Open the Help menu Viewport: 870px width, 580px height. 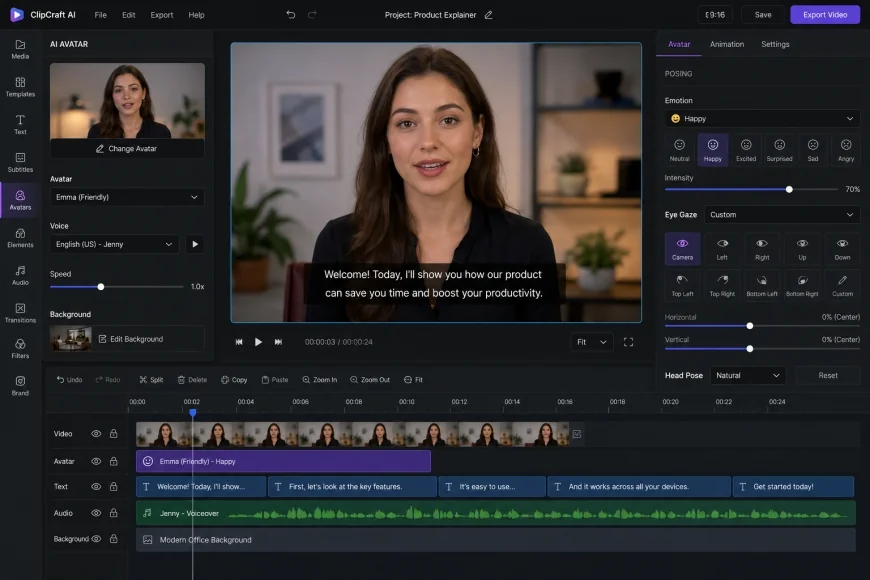point(196,15)
